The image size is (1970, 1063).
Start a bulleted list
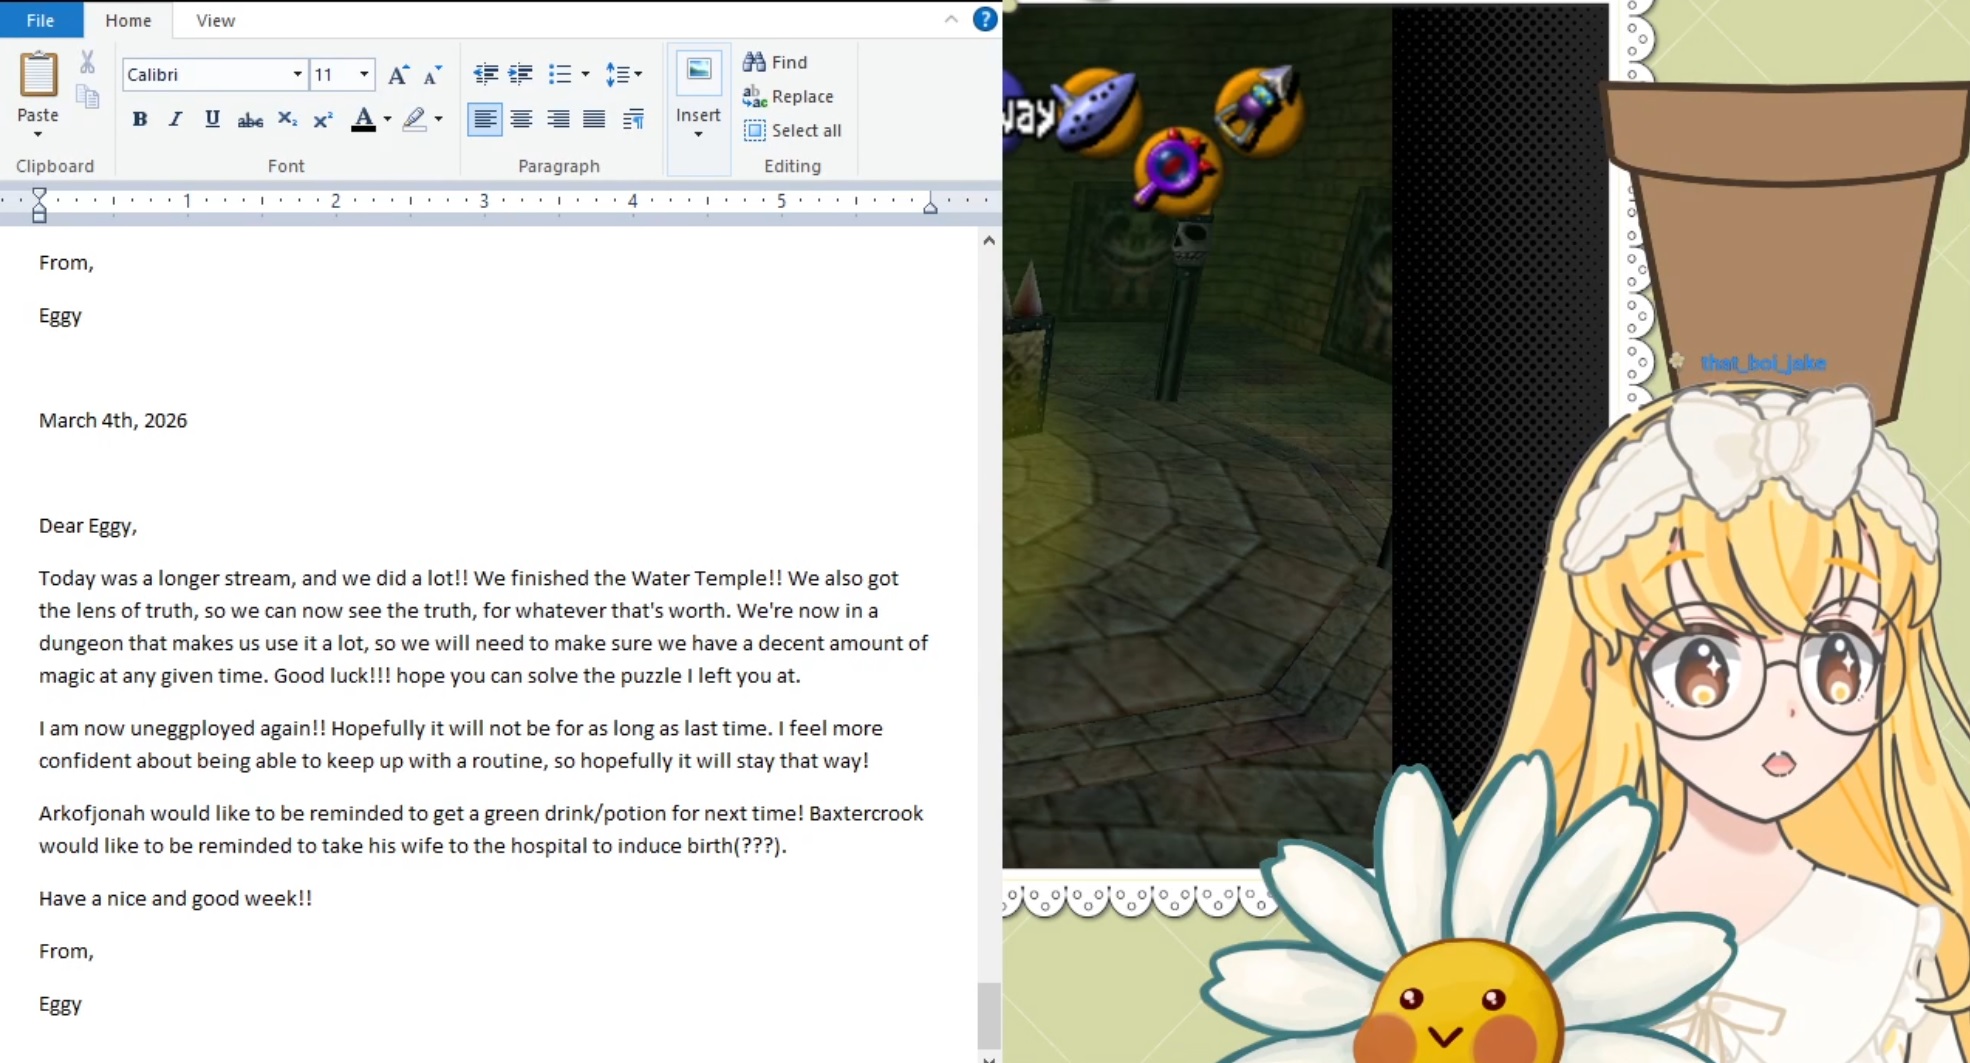pos(560,73)
